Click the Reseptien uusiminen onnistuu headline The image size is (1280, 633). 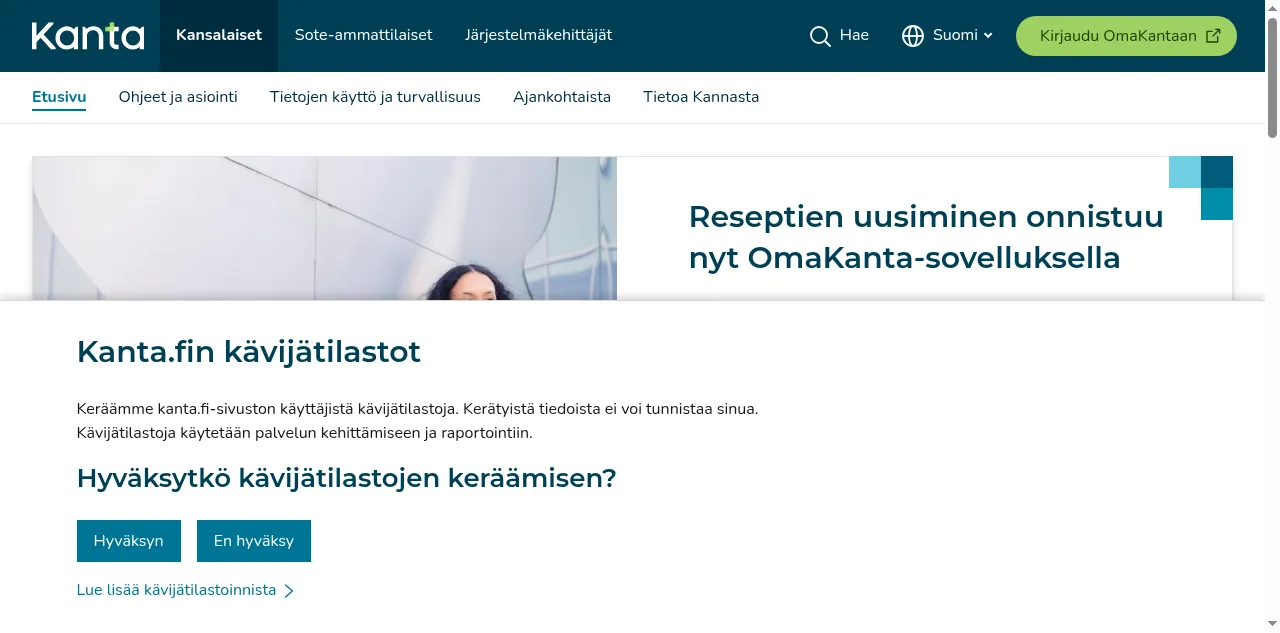(x=925, y=237)
